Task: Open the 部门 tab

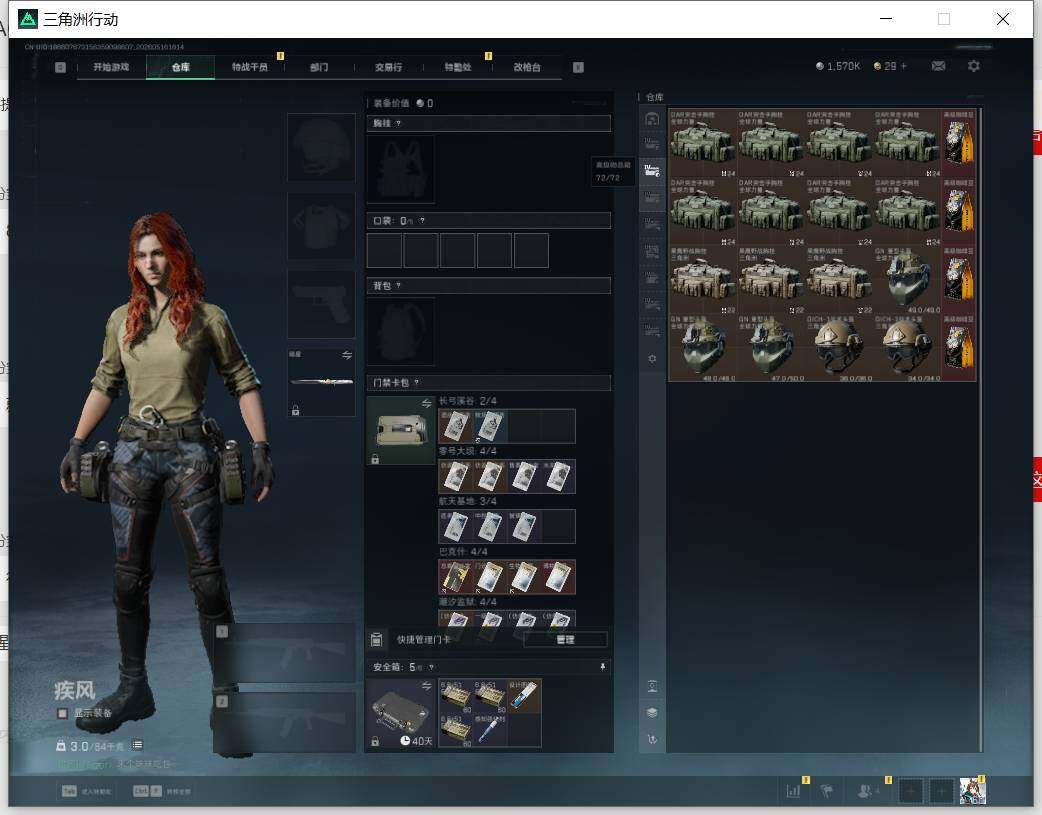Action: [319, 67]
